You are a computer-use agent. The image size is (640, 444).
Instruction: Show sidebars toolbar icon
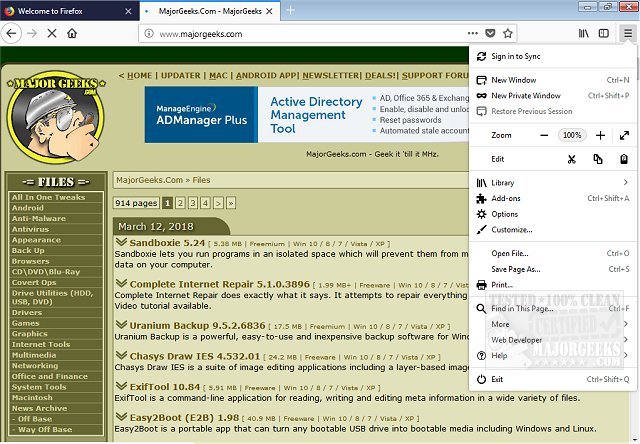click(604, 33)
